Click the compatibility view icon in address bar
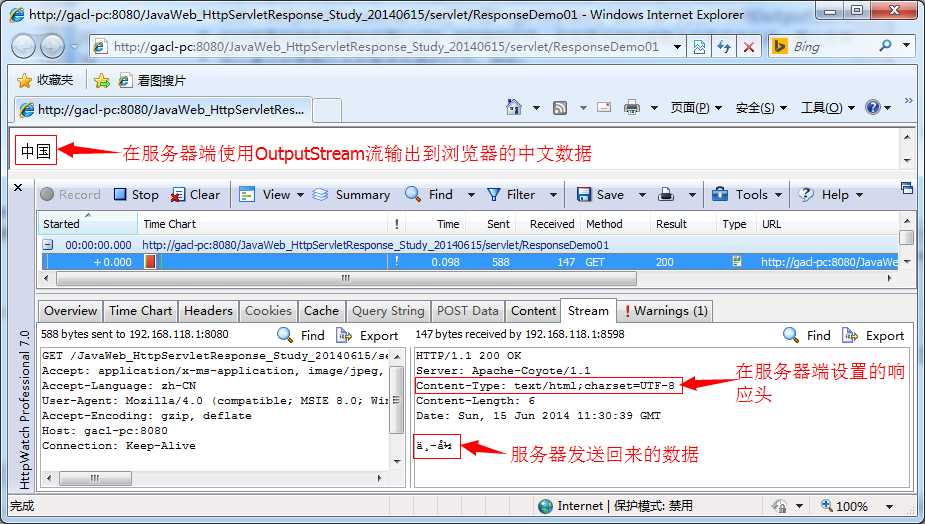The image size is (925, 524). [x=699, y=47]
